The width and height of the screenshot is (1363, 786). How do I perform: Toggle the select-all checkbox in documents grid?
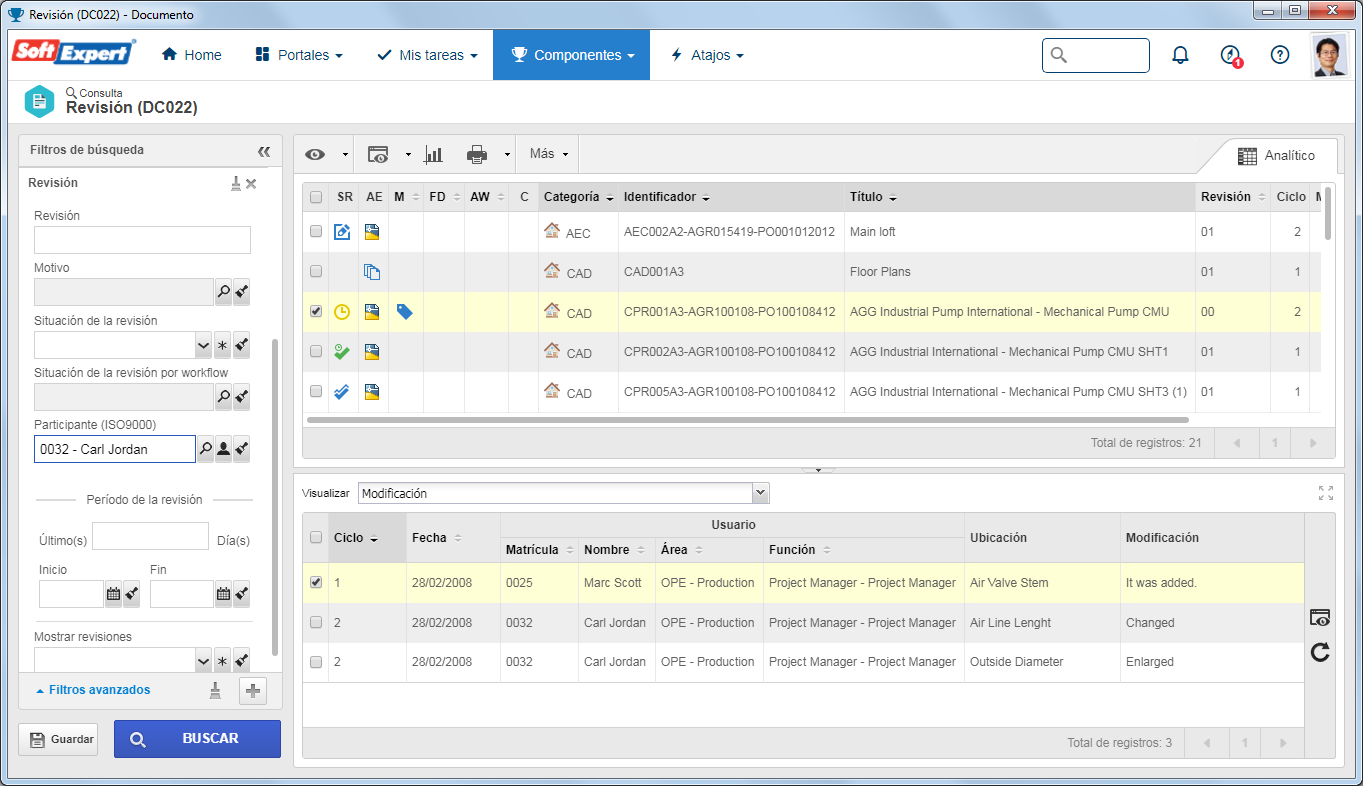click(316, 197)
